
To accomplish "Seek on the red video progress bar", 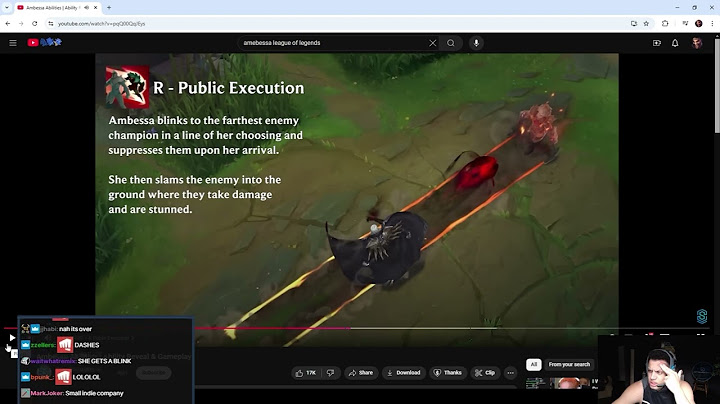I will coord(273,328).
